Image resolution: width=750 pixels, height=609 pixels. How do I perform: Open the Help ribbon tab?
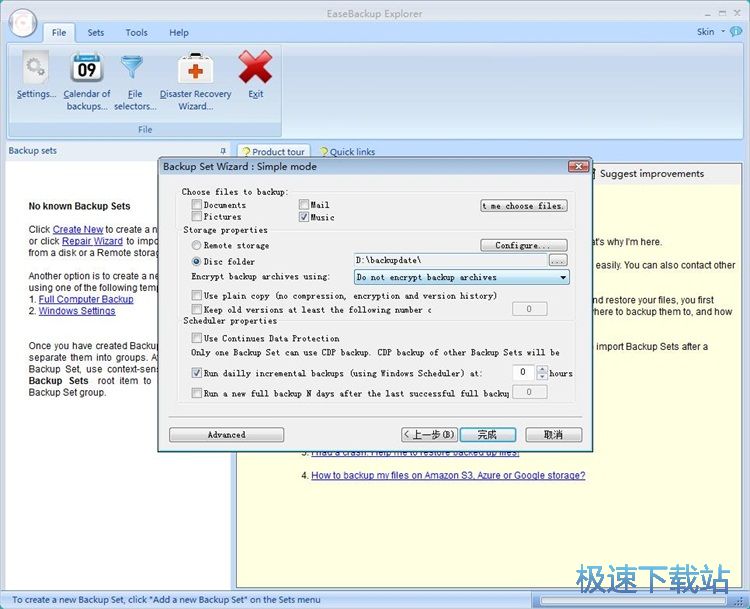[x=178, y=33]
